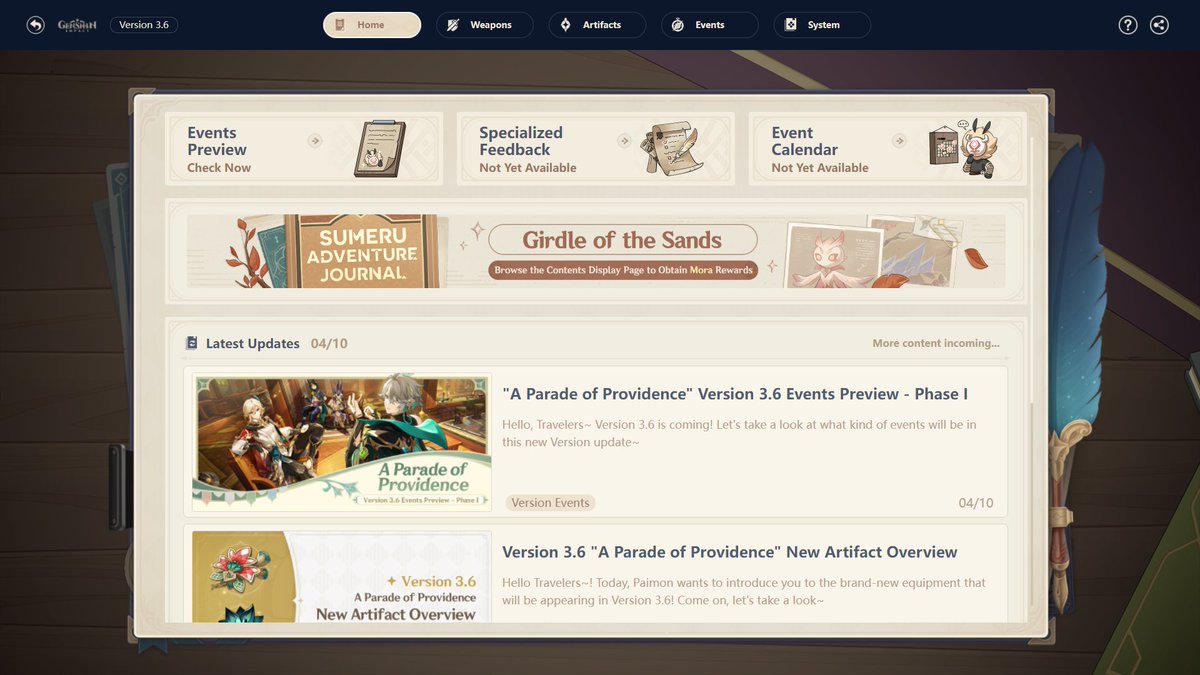Click the Hello Travelers description of the artifact article
The width and height of the screenshot is (1200, 675).
tap(744, 591)
